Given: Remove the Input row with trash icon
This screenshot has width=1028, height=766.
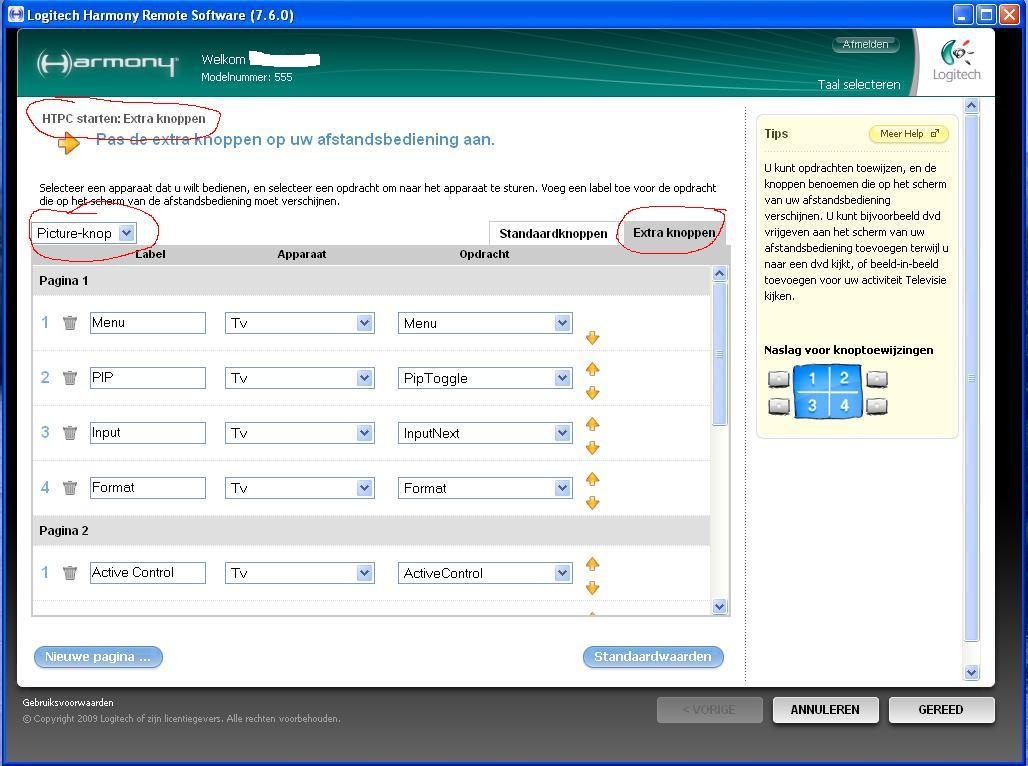Looking at the screenshot, I should pos(69,433).
